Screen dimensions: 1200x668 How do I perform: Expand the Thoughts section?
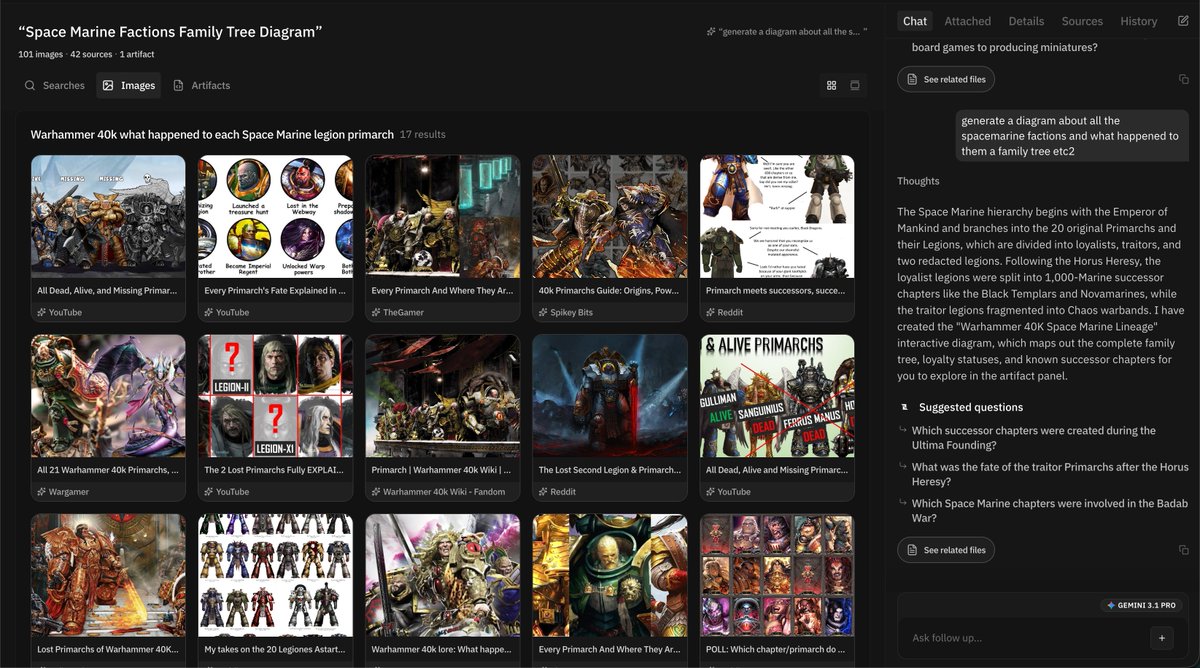918,181
